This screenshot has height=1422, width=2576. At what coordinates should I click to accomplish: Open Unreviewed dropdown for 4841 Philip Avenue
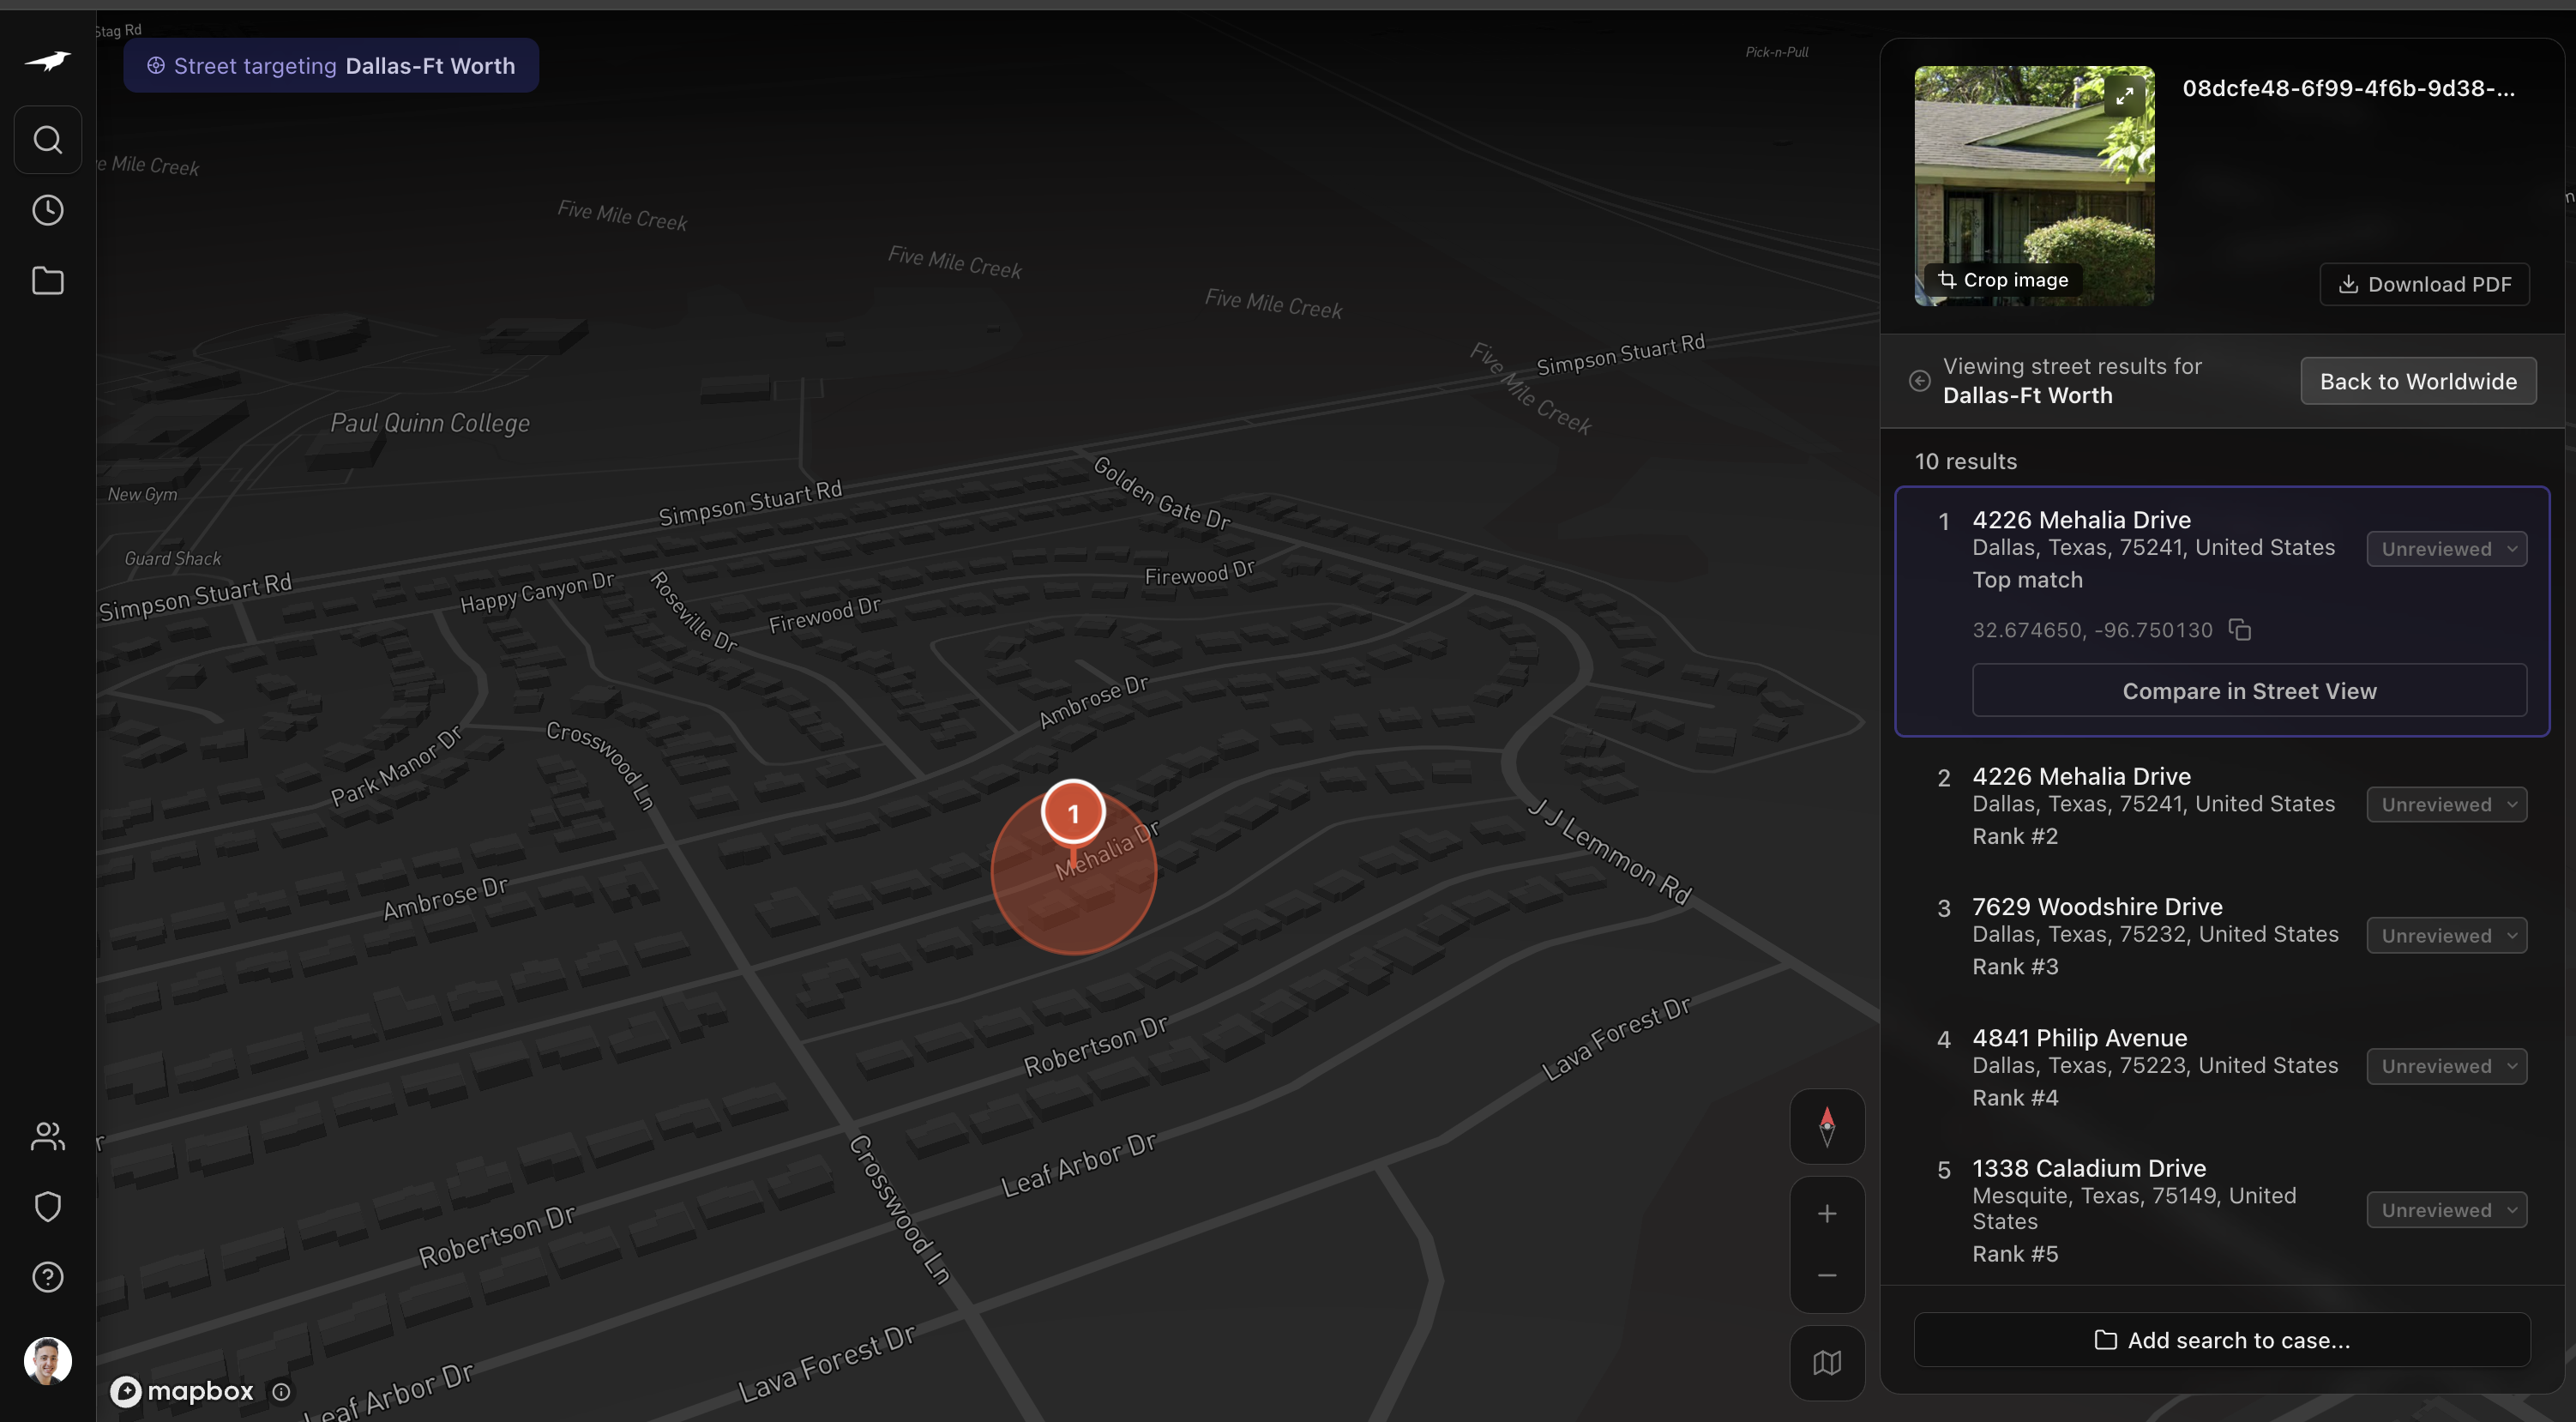(x=2446, y=1066)
